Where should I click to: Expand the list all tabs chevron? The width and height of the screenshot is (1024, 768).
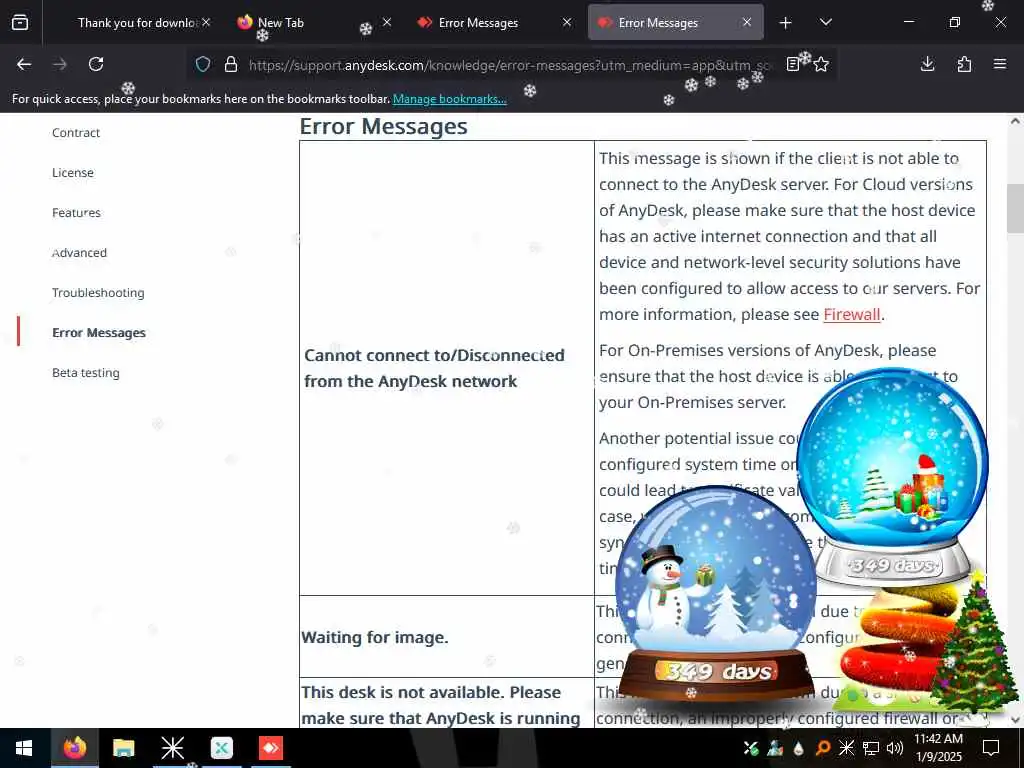click(x=825, y=22)
